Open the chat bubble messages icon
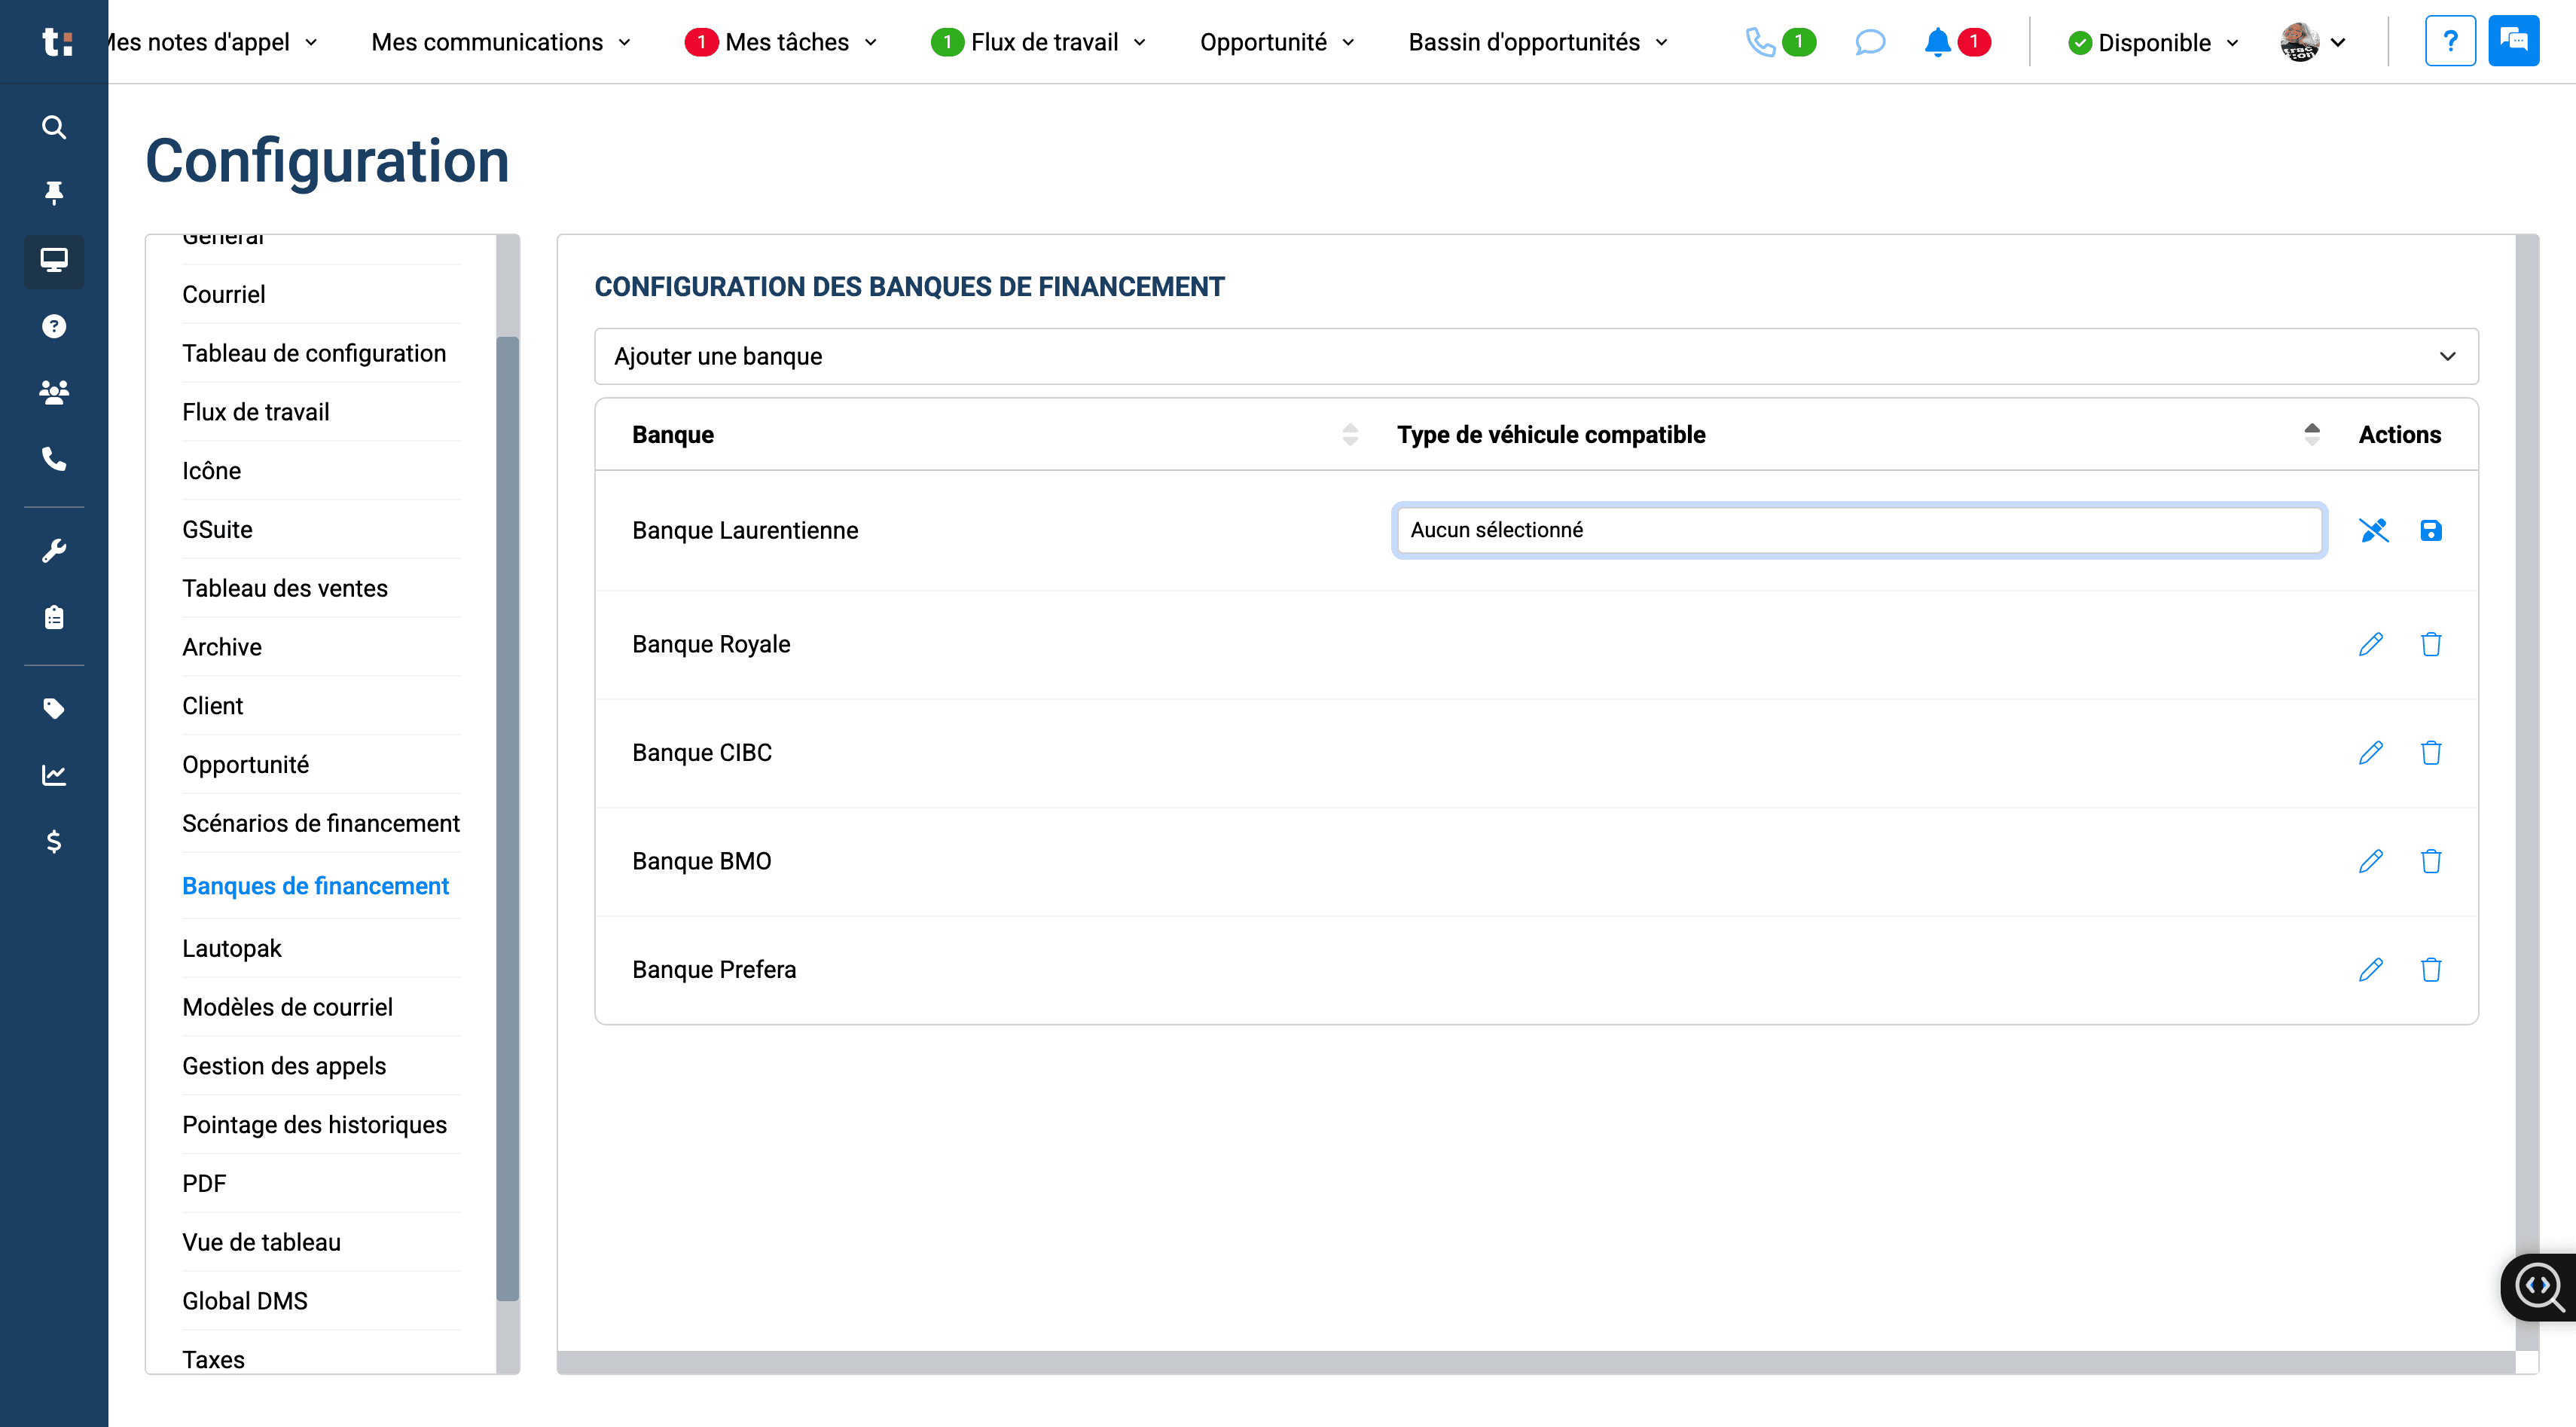The width and height of the screenshot is (2576, 1427). (1869, 42)
